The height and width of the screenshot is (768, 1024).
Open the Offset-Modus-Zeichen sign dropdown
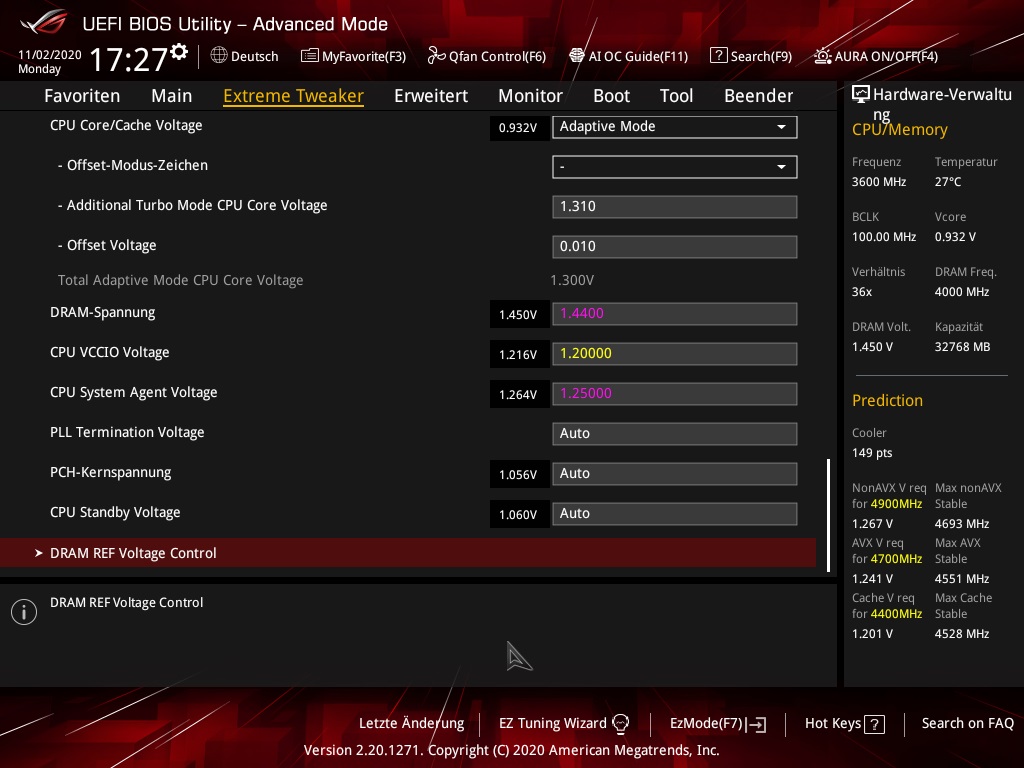click(675, 167)
